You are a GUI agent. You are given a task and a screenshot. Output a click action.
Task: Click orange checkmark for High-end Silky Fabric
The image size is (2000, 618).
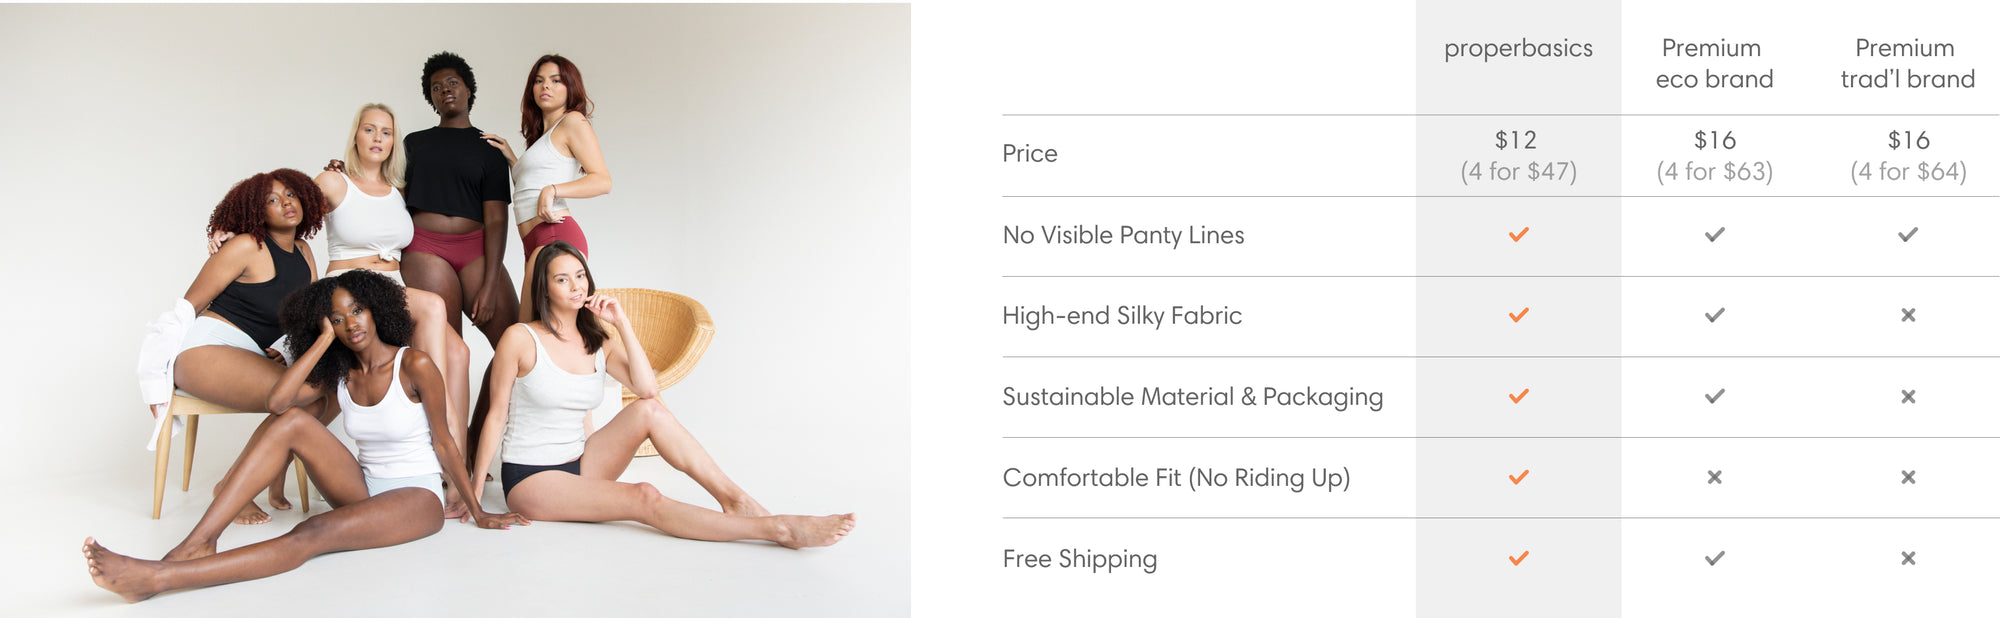tap(1518, 315)
